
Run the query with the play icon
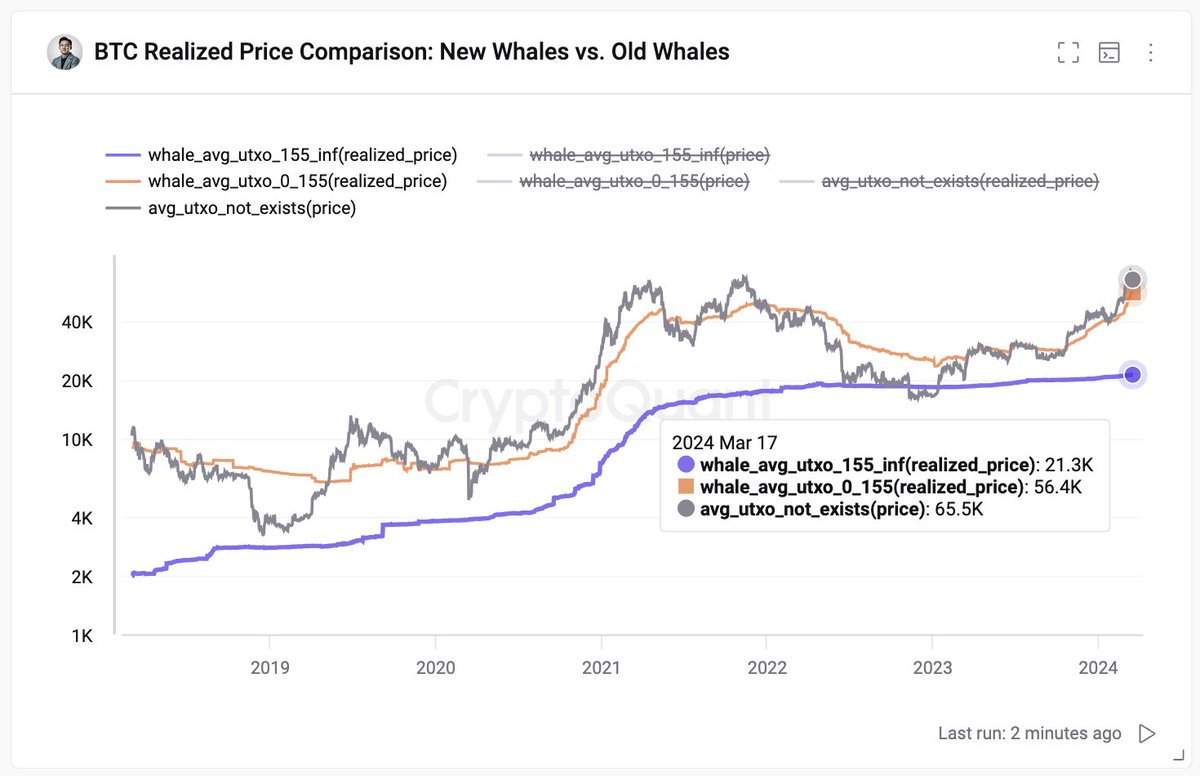point(1147,734)
